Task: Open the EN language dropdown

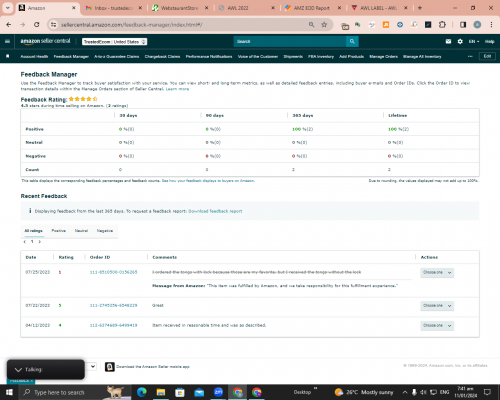Action: tap(474, 41)
